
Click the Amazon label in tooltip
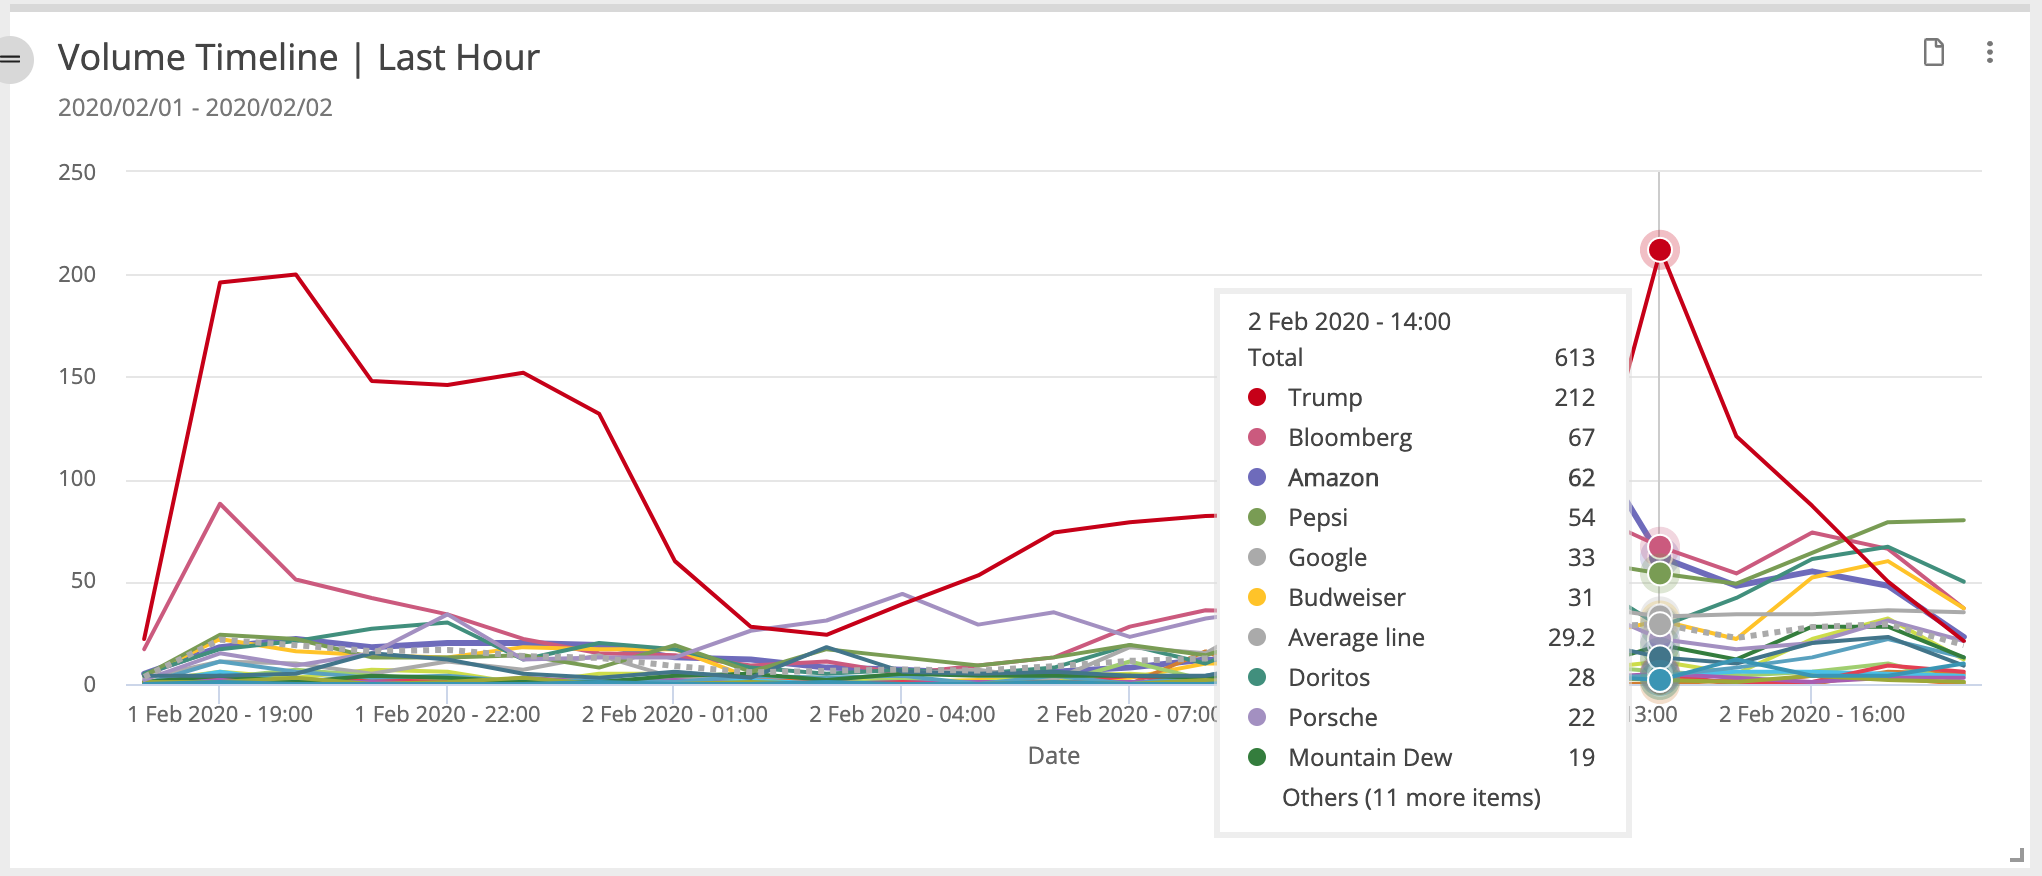(1332, 478)
